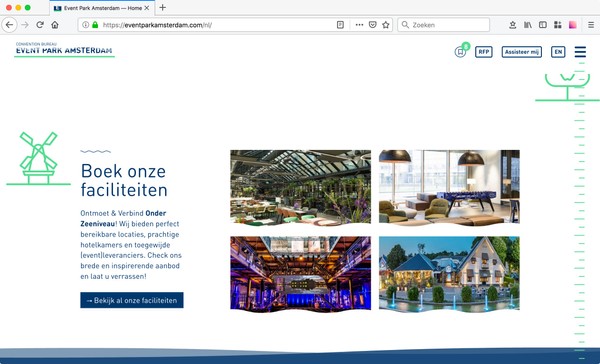Open the site's main hamburger menu
Screen dimensions: 600x364
tap(580, 52)
